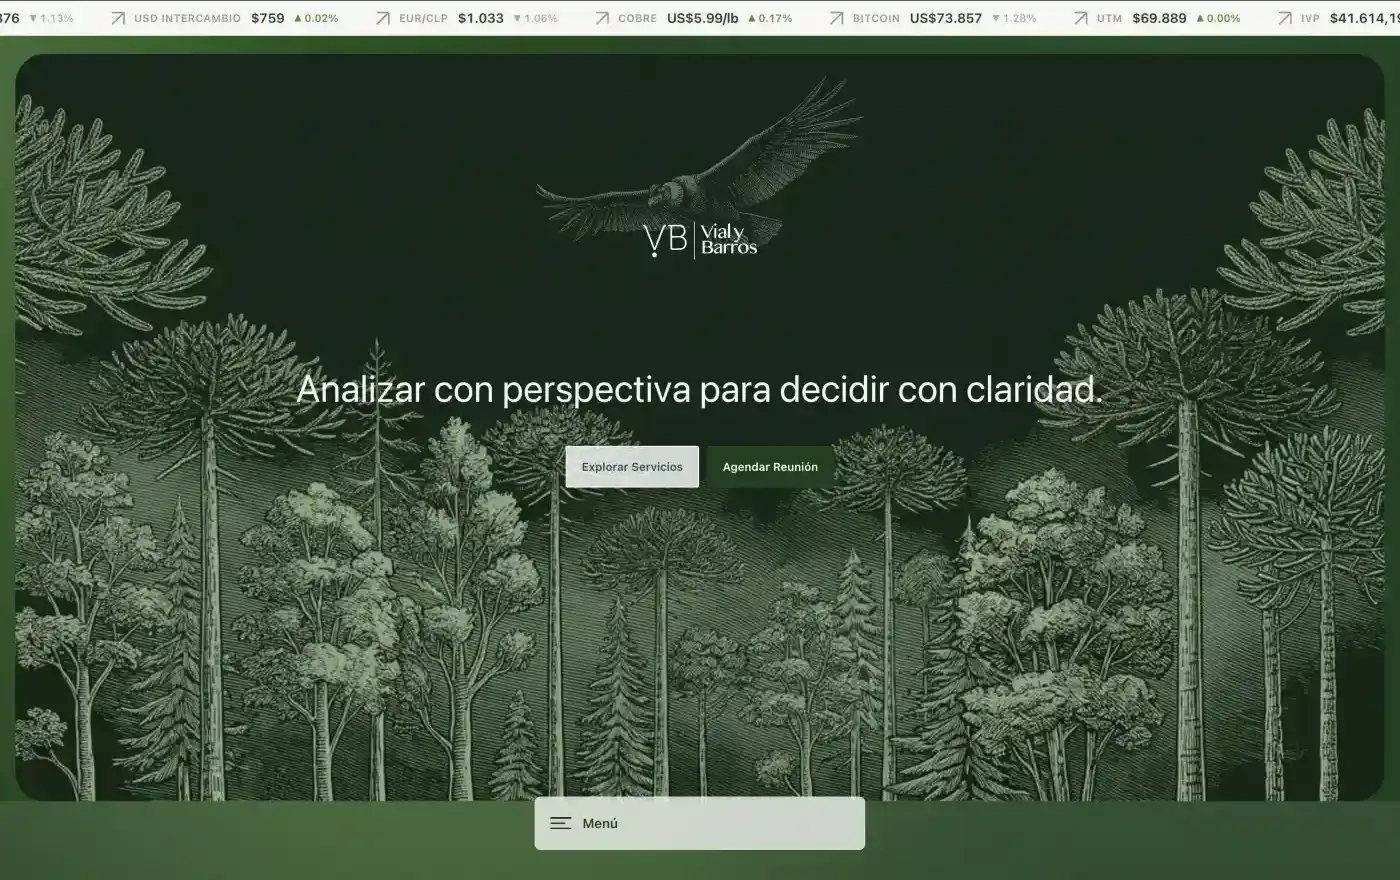Select the $759 exchange rate value
This screenshot has width=1400, height=880.
[268, 18]
